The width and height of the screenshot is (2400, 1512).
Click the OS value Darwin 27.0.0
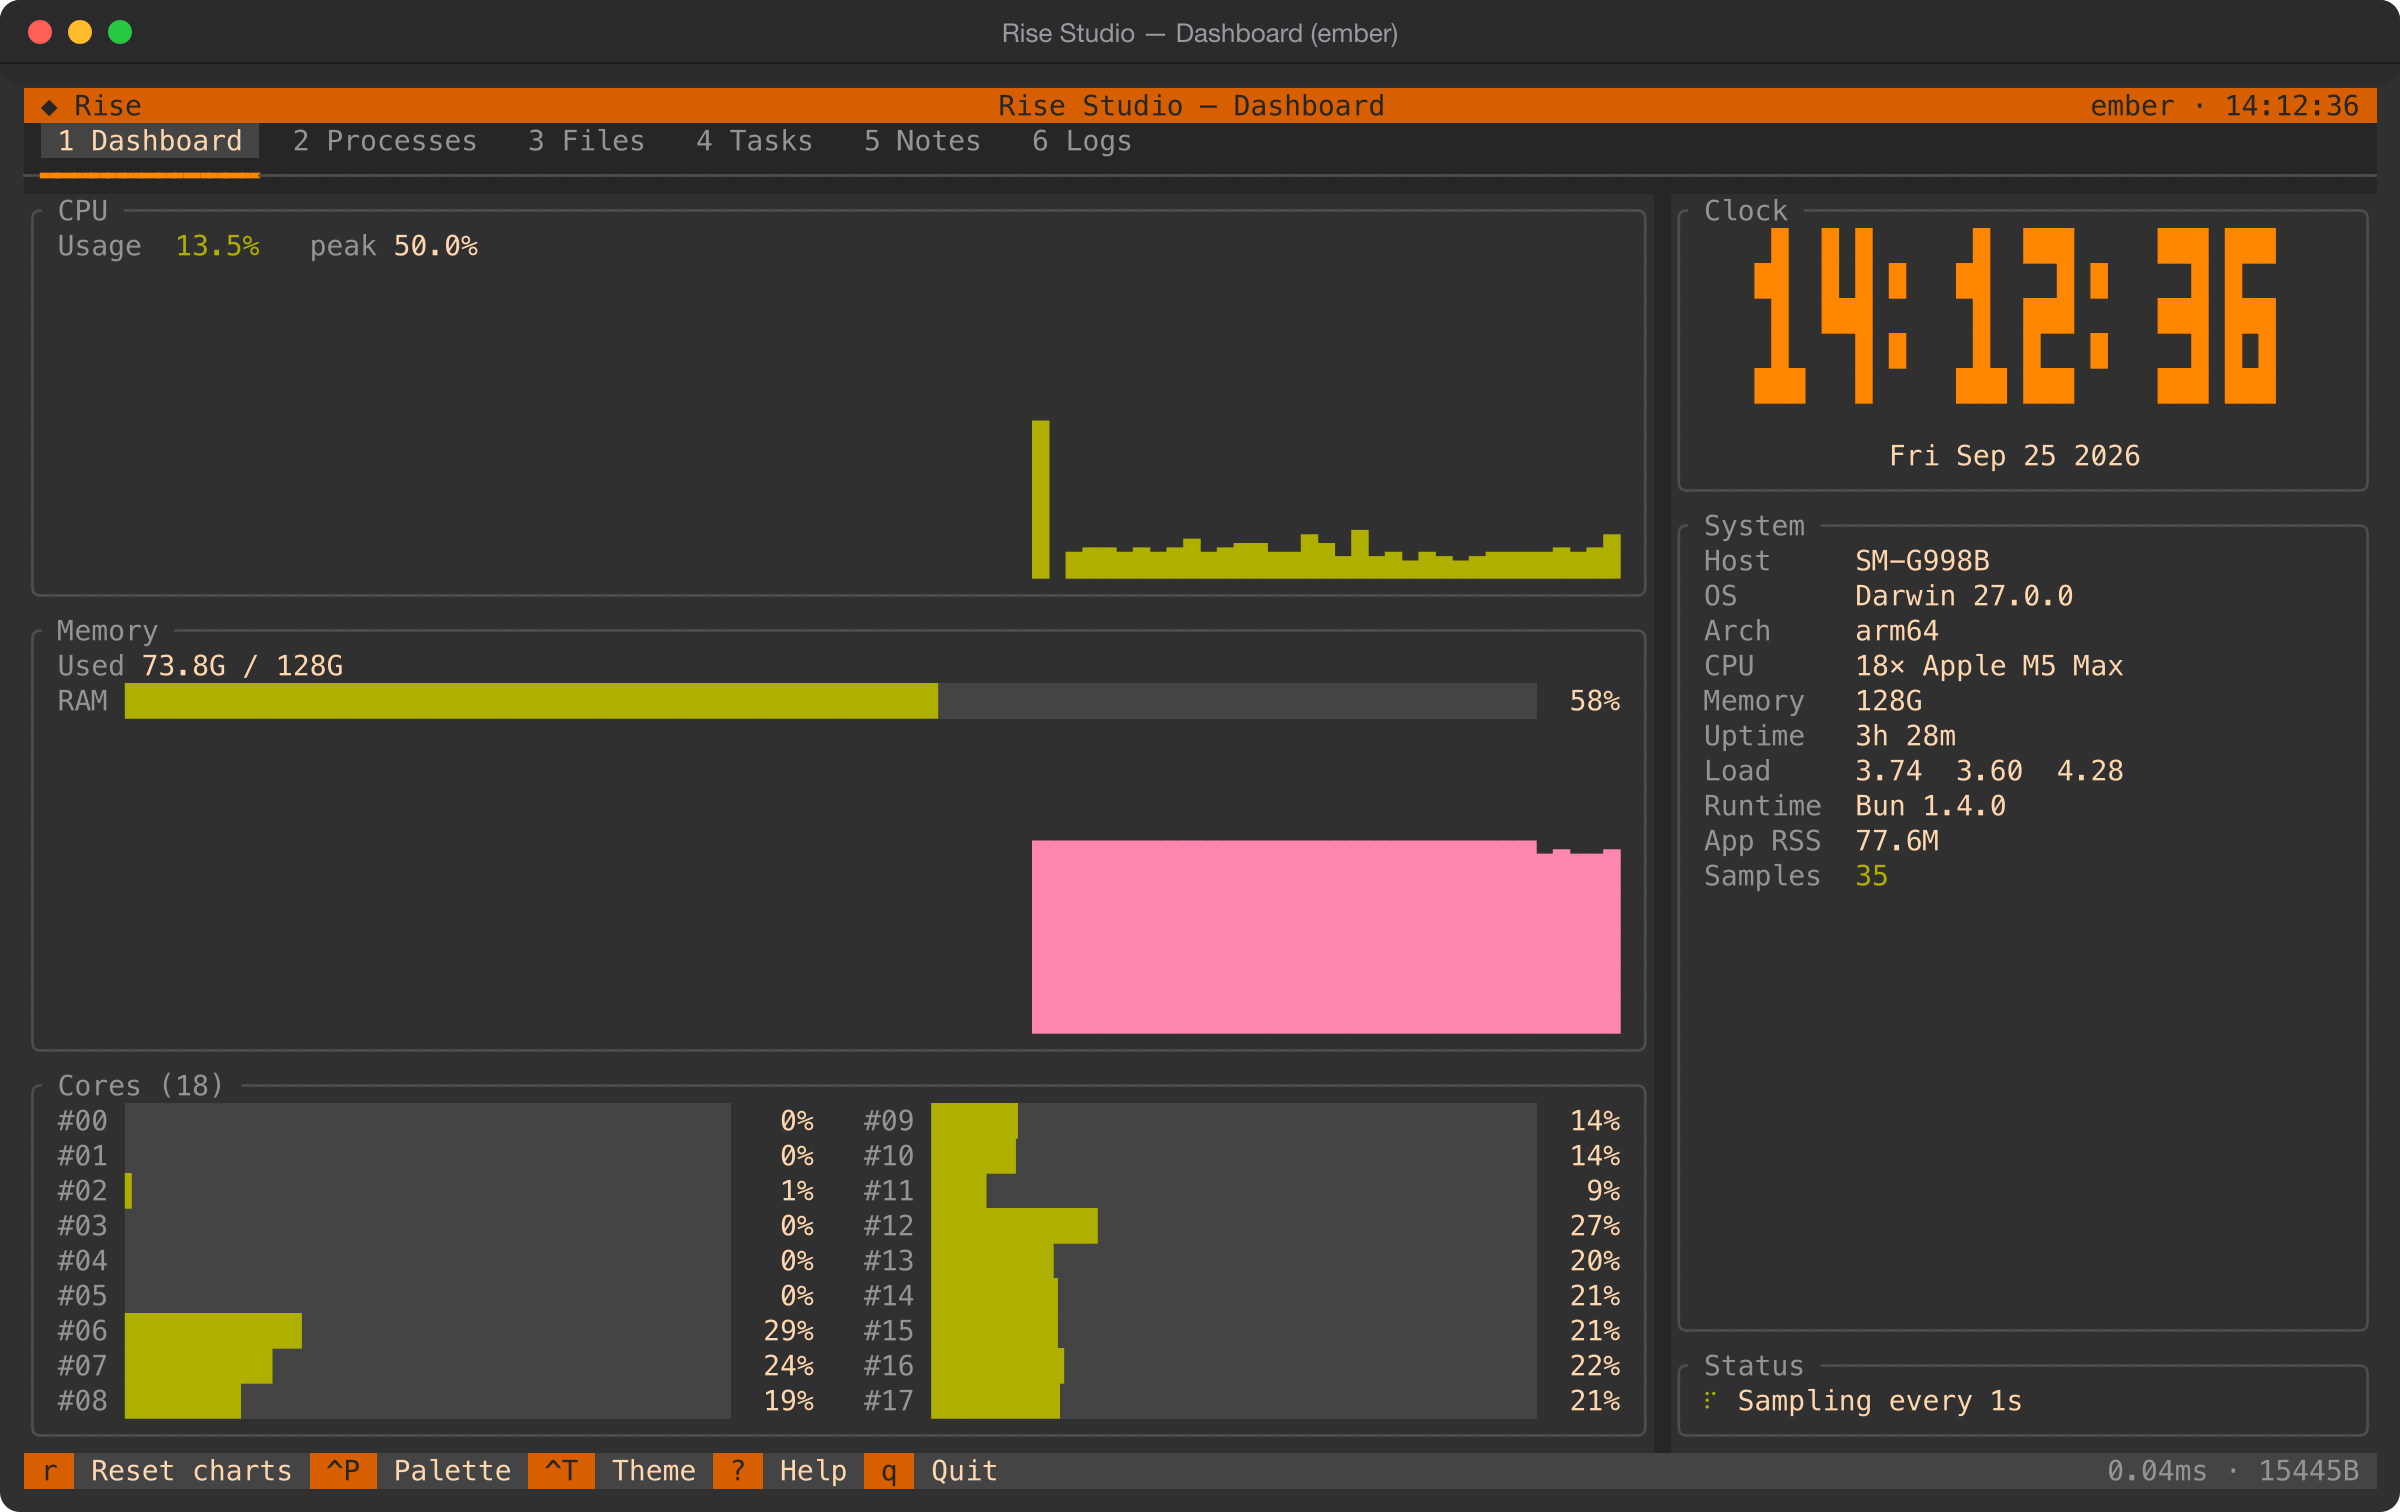pos(1964,596)
